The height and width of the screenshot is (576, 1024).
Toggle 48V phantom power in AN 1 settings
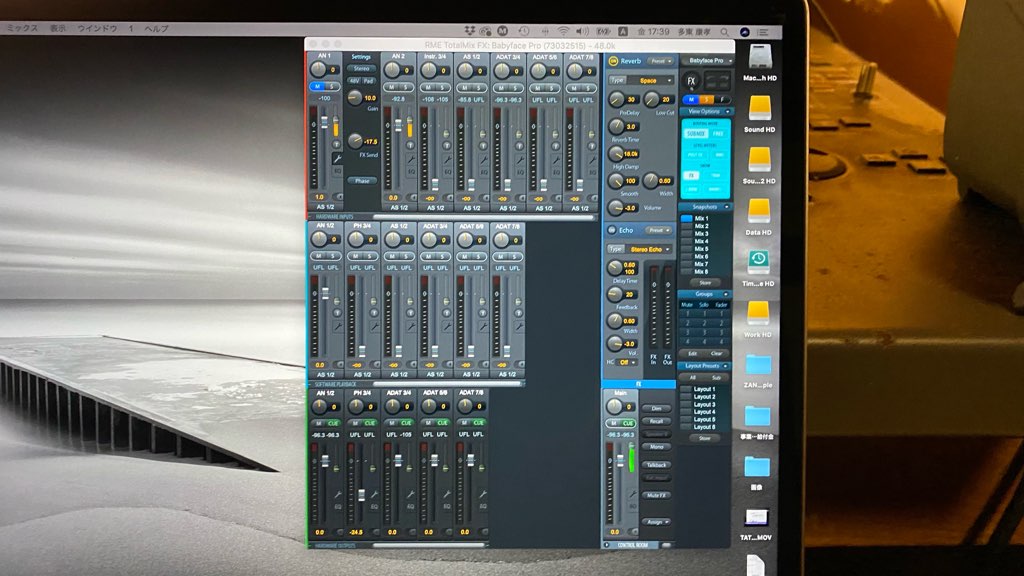point(354,81)
